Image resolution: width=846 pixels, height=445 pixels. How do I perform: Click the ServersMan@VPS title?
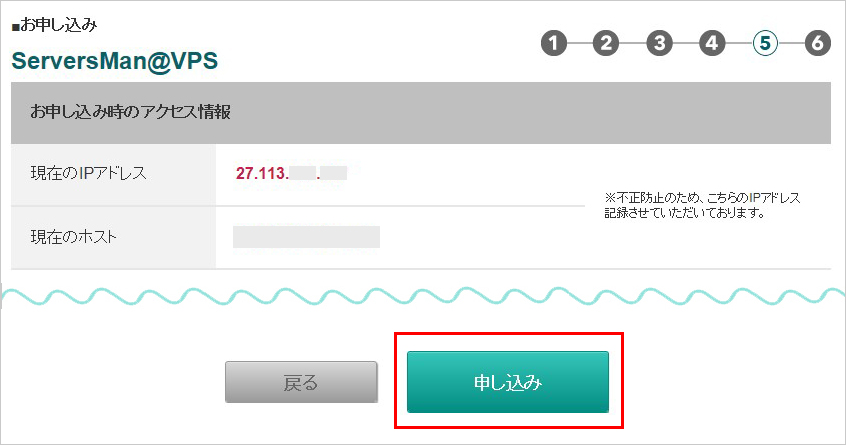(x=114, y=60)
